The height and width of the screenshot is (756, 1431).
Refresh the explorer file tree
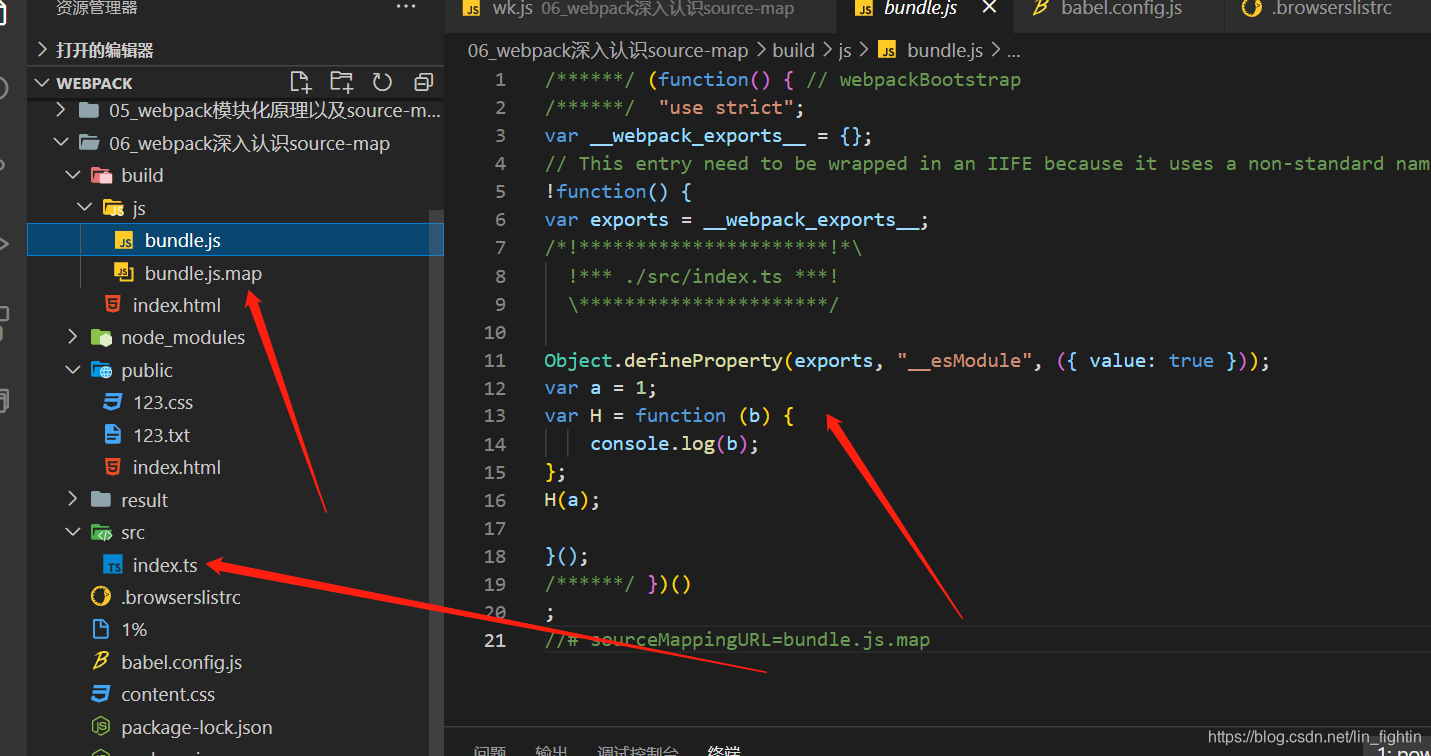[x=382, y=82]
